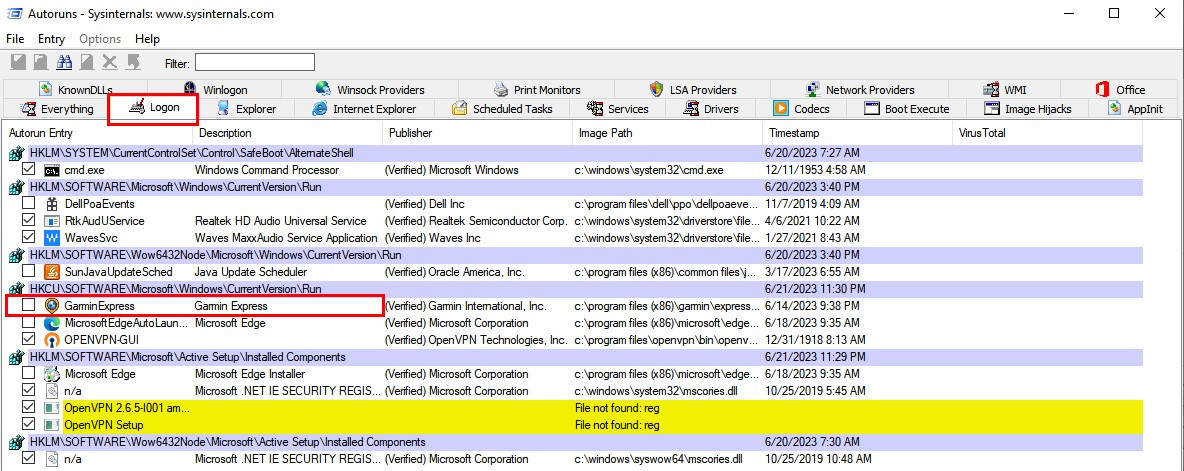
Task: Sort by Timestamp column header
Action: click(857, 133)
